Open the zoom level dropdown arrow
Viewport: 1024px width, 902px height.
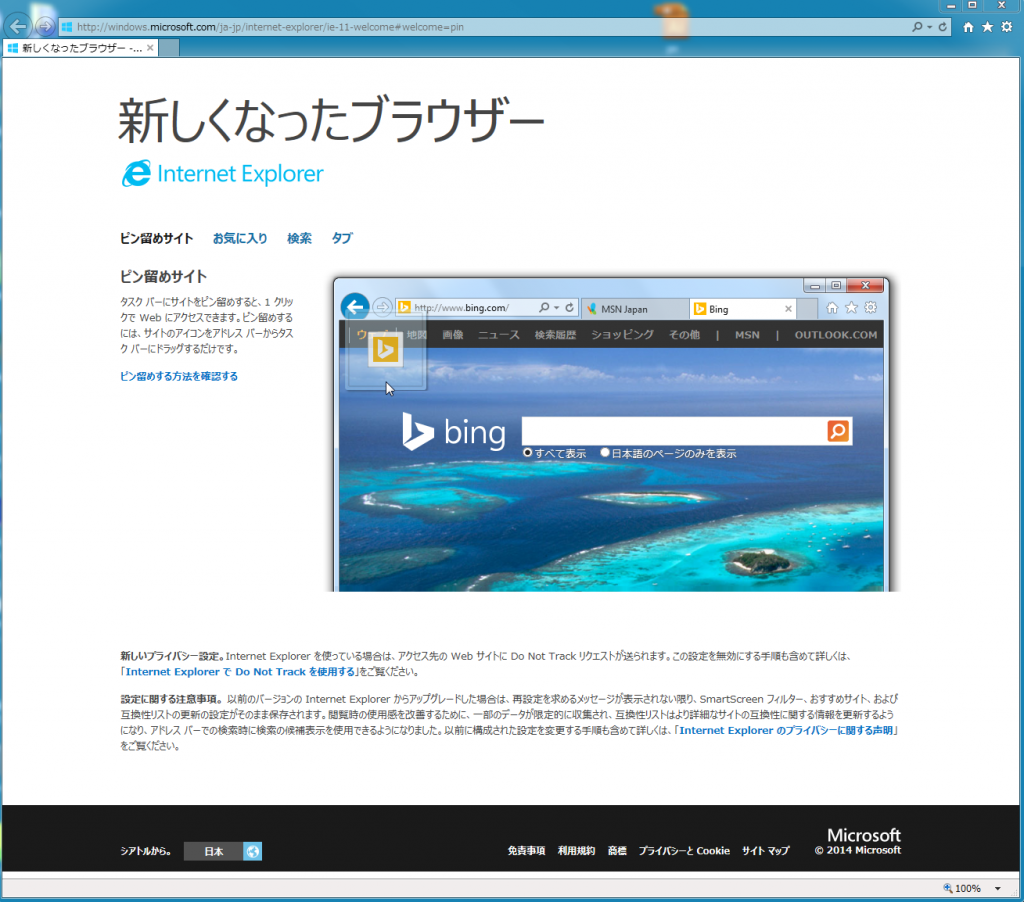pyautogui.click(x=997, y=888)
